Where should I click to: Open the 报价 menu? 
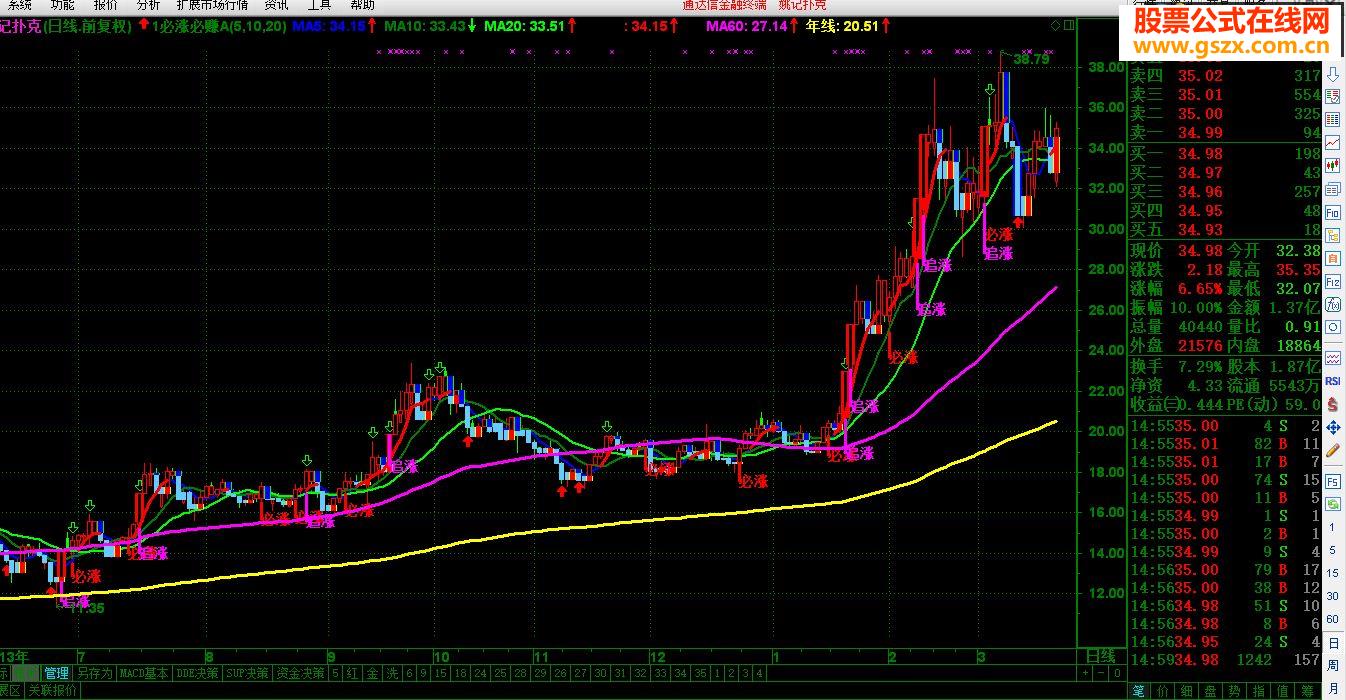[106, 5]
